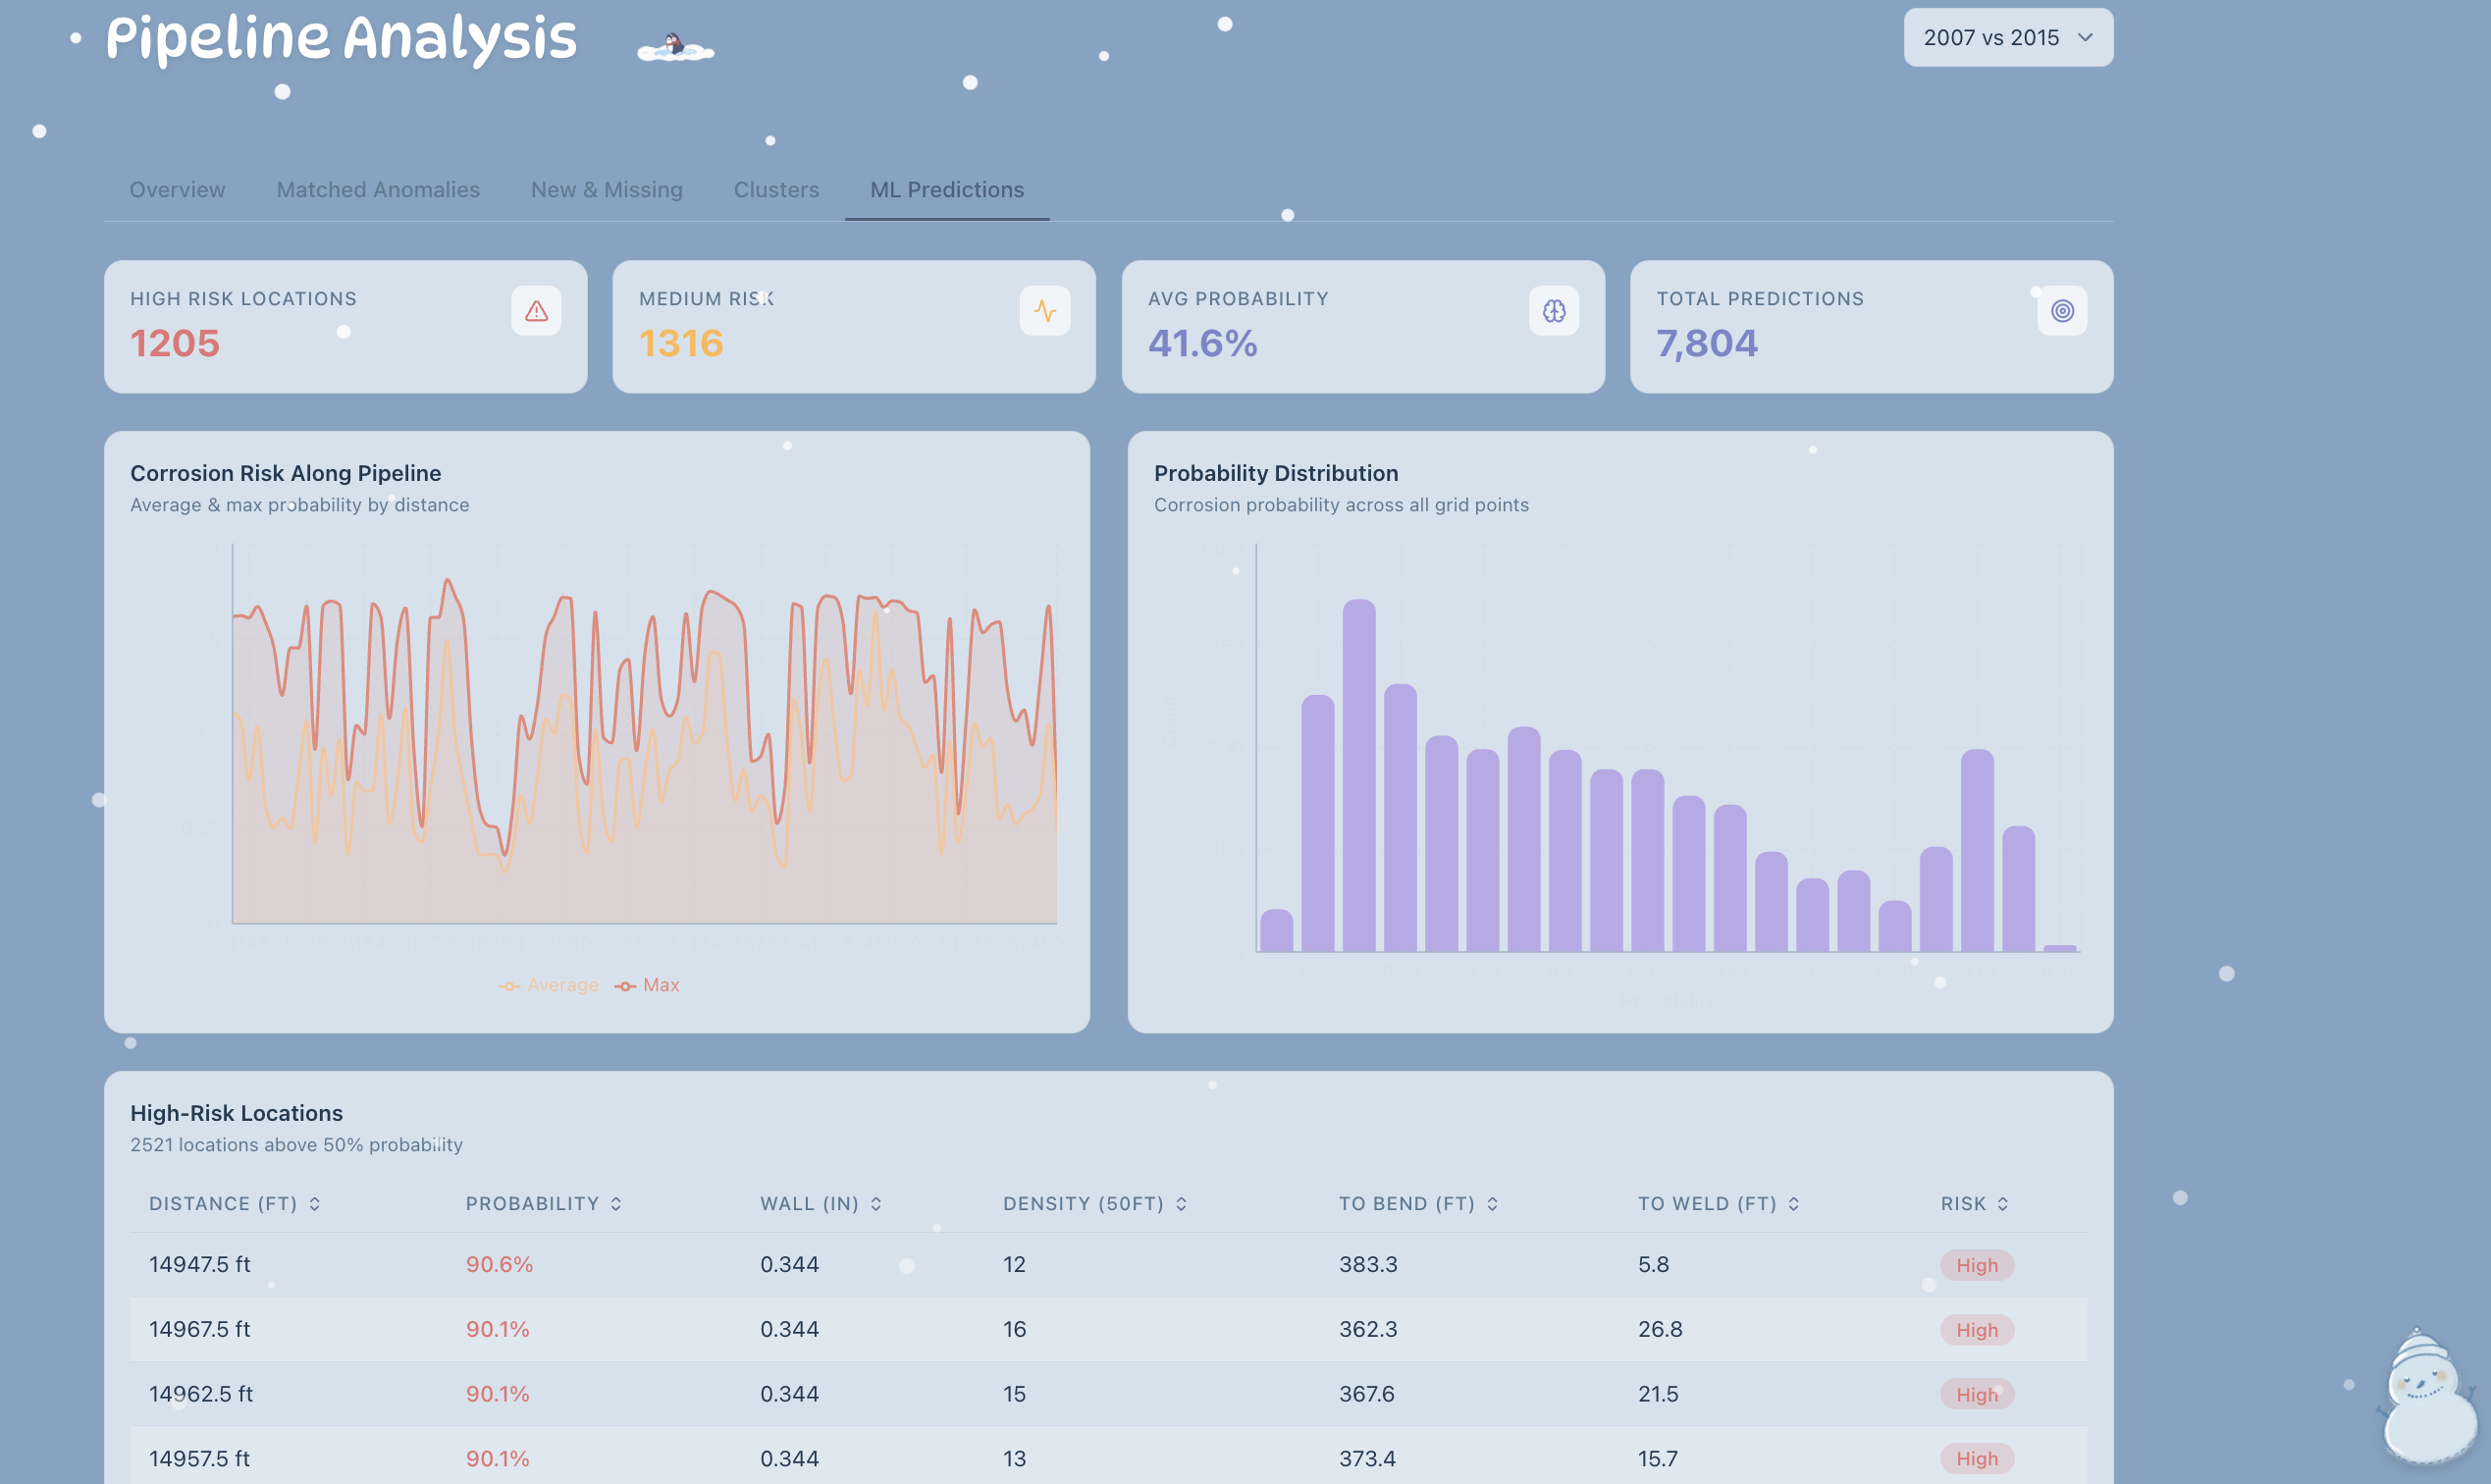Switch to the Matched Anomalies tab
Viewport: 2491px width, 1484px height.
click(378, 190)
